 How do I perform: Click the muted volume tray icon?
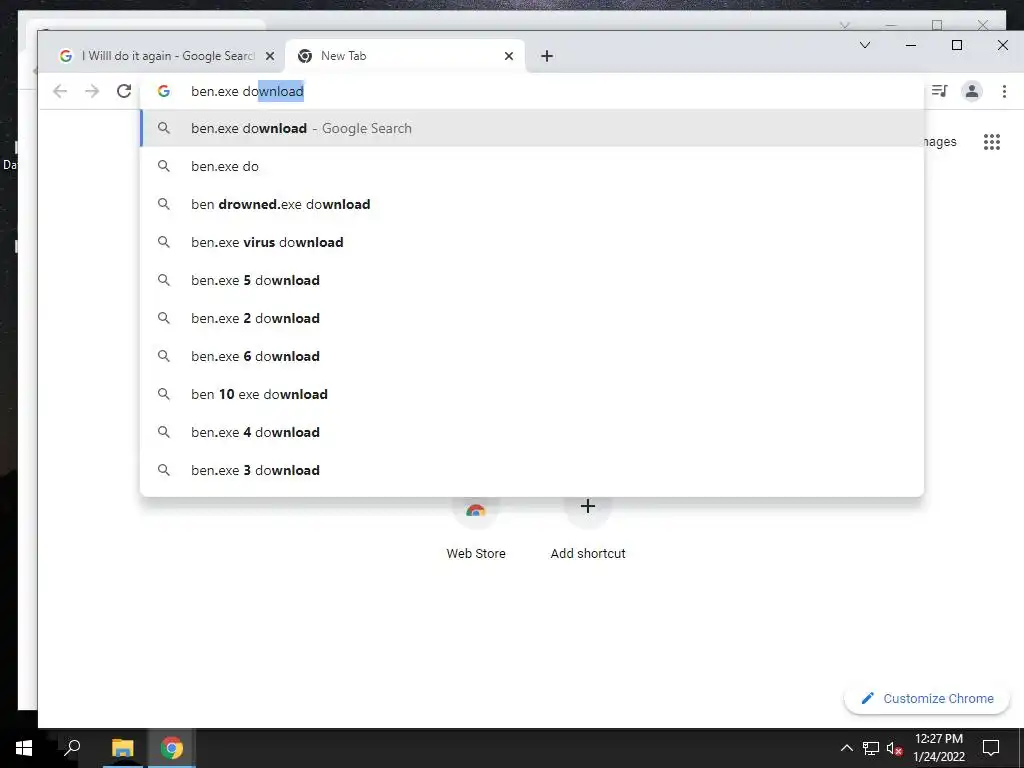pyautogui.click(x=894, y=748)
